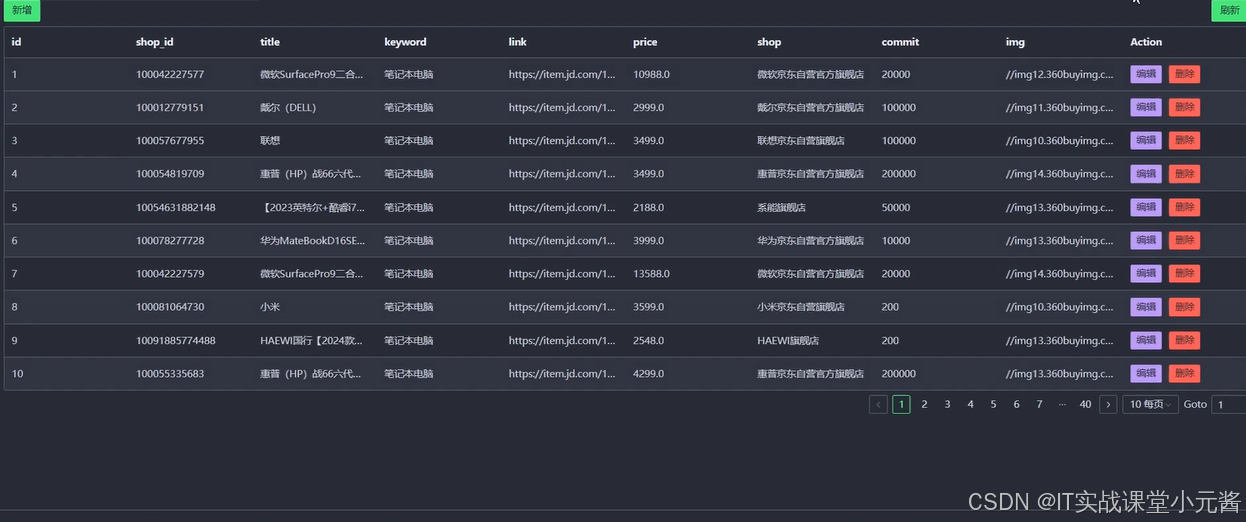Click title cell HAEWI国行【2024款
Viewport: 1246px width, 522px height.
312,340
